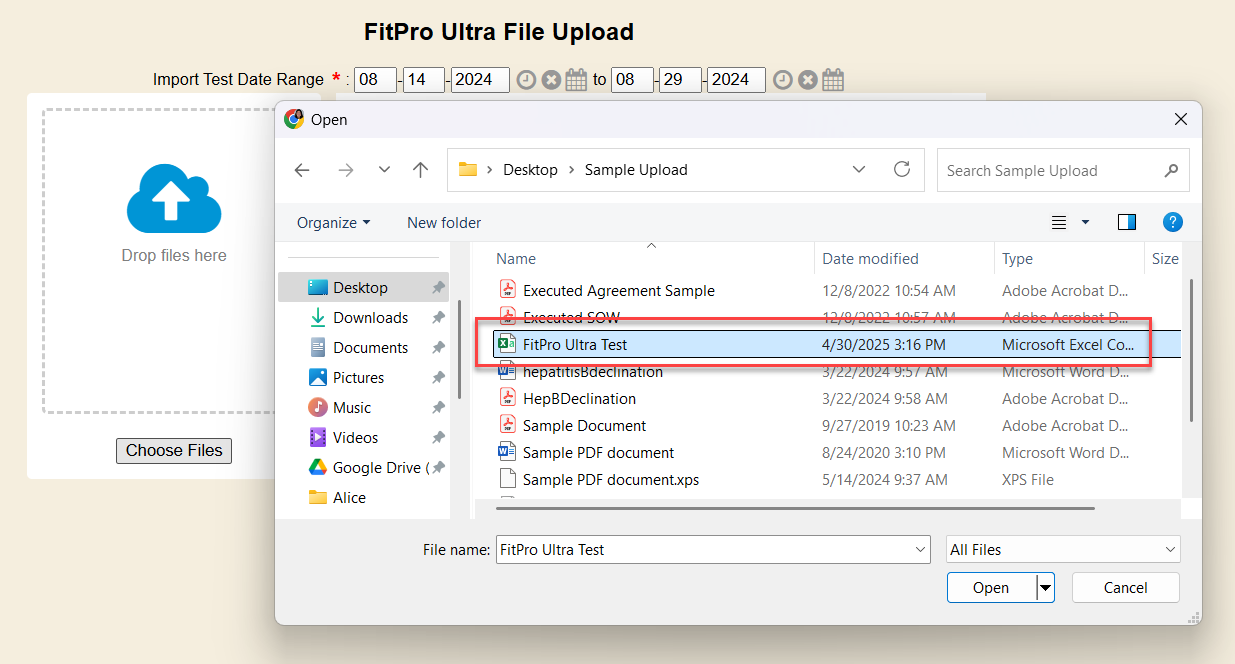Select Downloads in the navigation pane
The height and width of the screenshot is (664, 1235).
(370, 318)
